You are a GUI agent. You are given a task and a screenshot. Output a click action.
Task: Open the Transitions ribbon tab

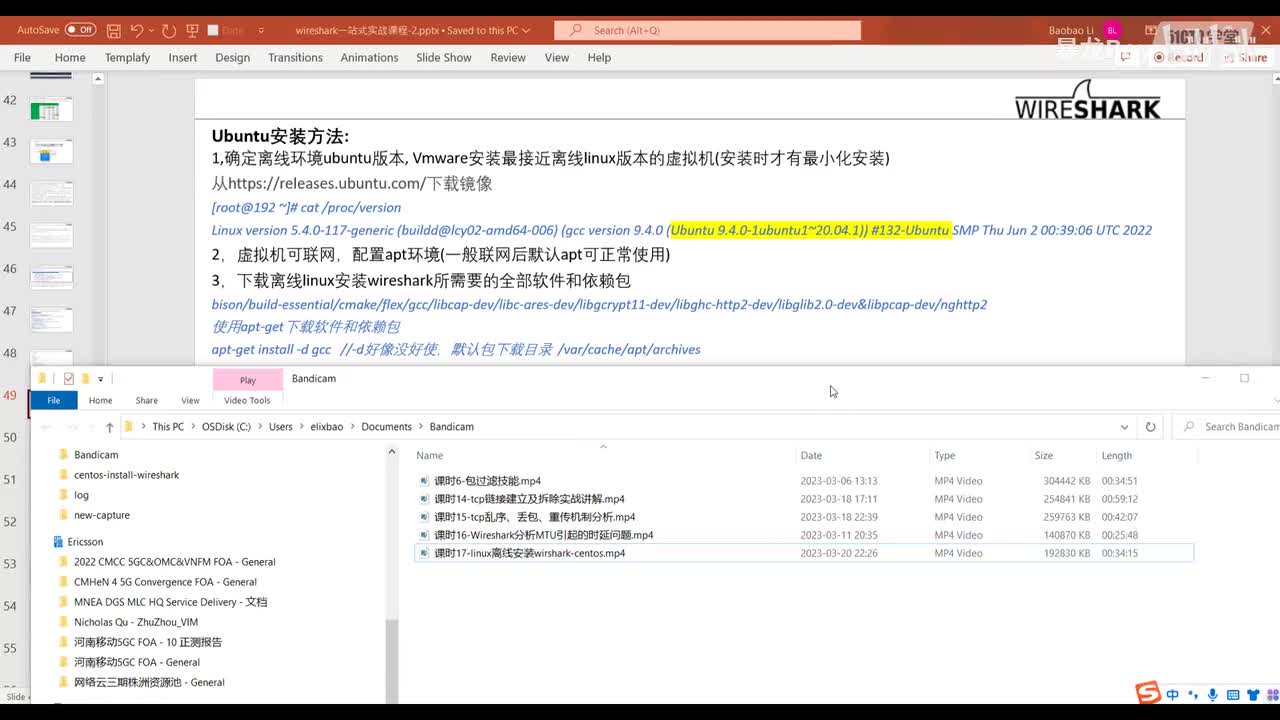coord(295,57)
